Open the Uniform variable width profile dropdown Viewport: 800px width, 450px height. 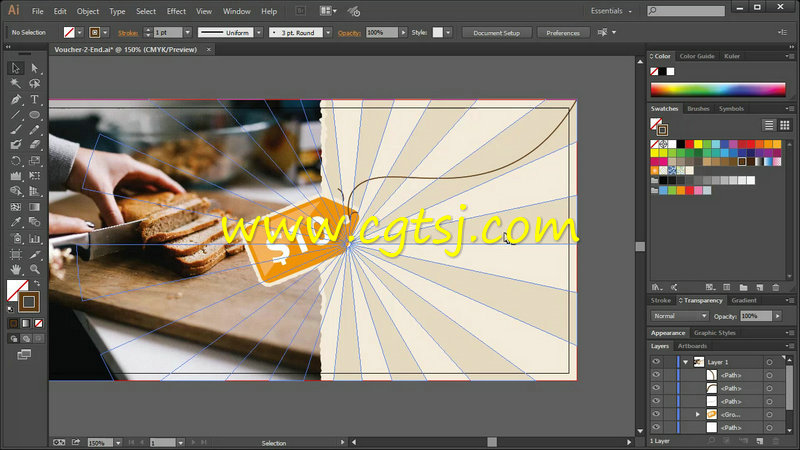point(259,33)
